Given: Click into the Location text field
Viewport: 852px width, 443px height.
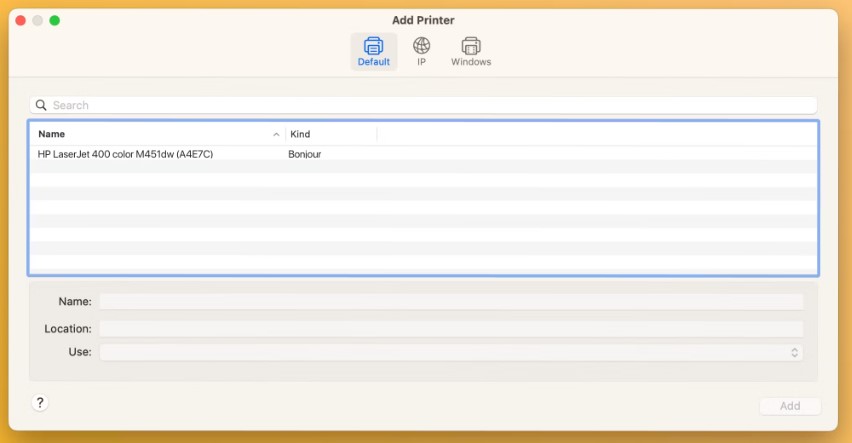Looking at the screenshot, I should [451, 328].
